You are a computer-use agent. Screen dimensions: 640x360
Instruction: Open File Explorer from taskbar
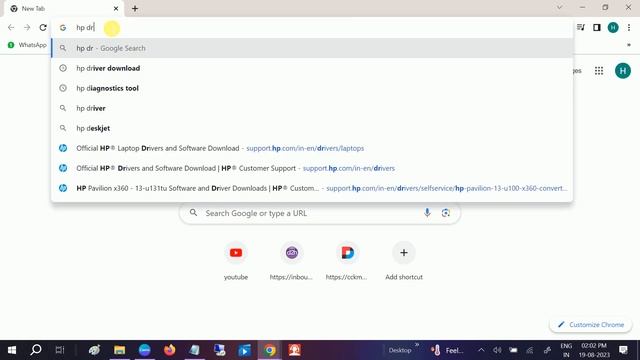tap(120, 350)
